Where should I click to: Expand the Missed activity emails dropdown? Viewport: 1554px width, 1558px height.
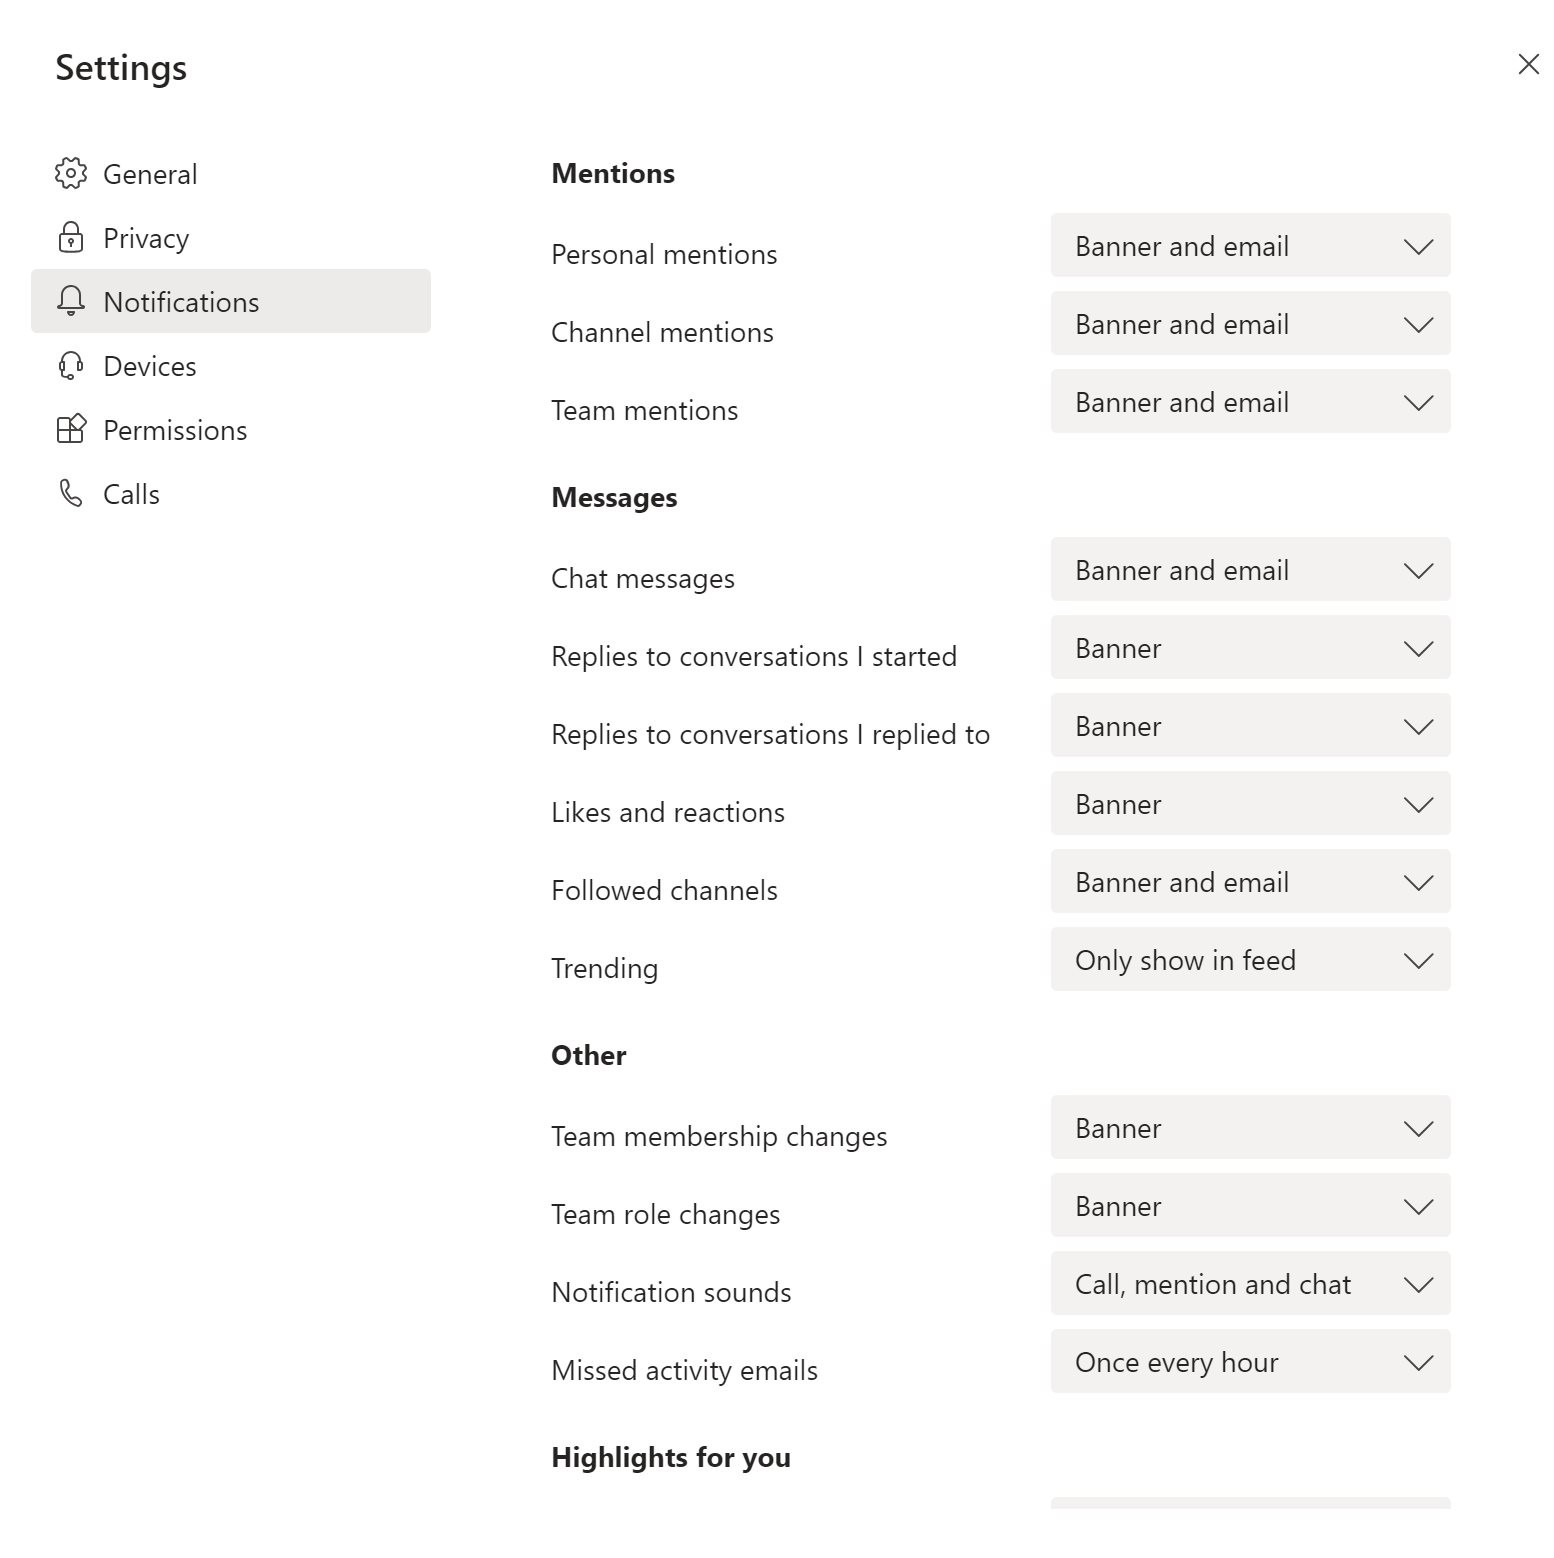1250,1361
